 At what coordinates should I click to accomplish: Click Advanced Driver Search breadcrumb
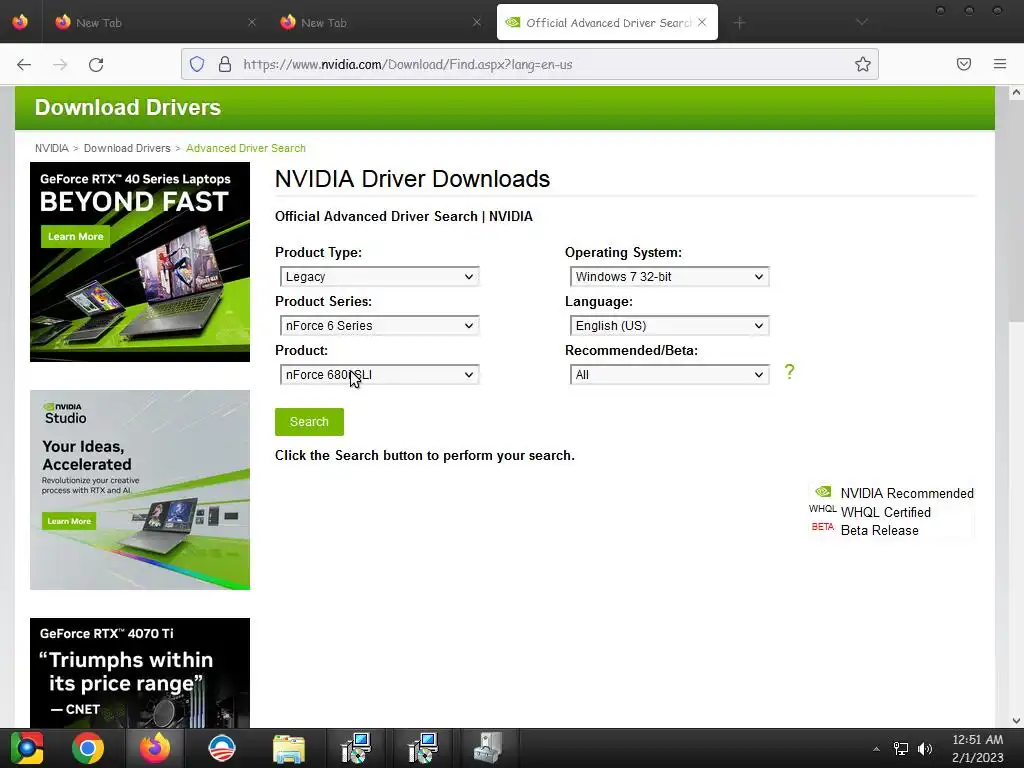click(246, 148)
